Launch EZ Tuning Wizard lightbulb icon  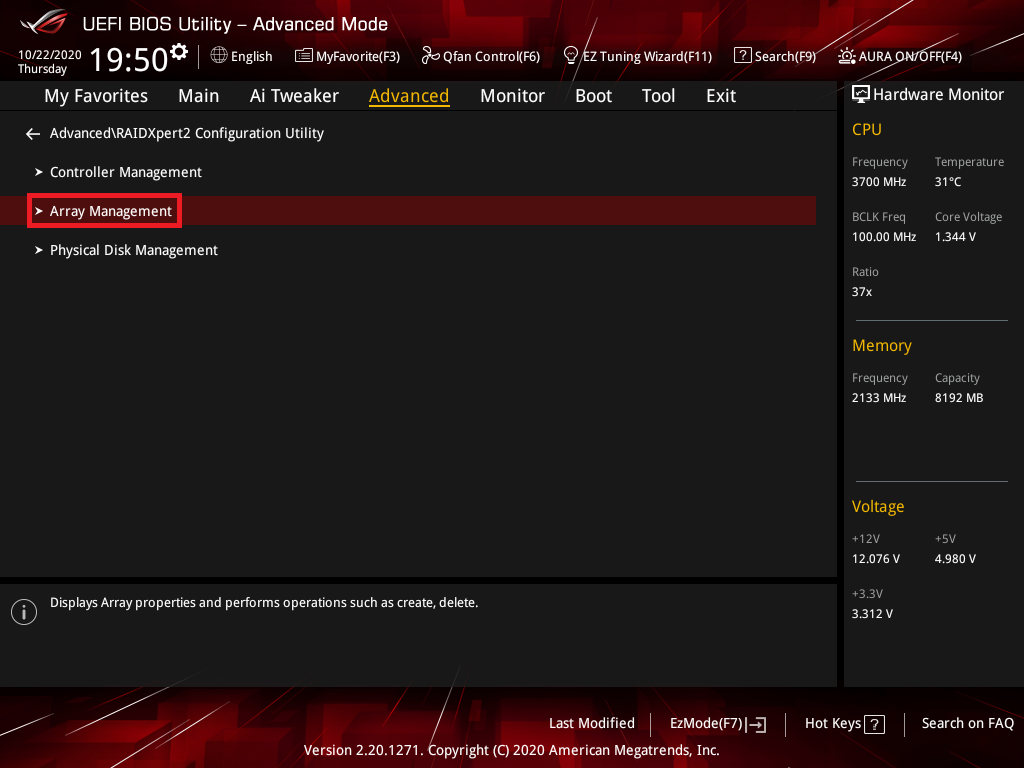coord(571,56)
